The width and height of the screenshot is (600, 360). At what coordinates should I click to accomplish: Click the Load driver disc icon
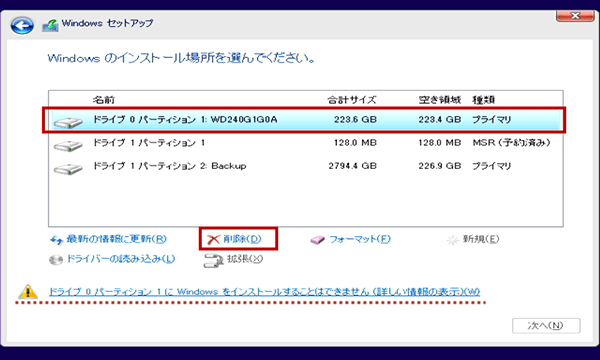tap(56, 260)
